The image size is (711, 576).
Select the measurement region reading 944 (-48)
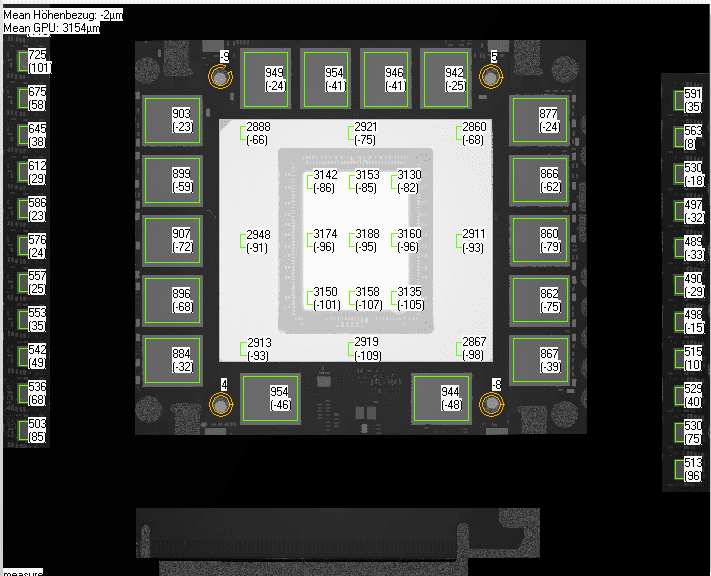(441, 398)
